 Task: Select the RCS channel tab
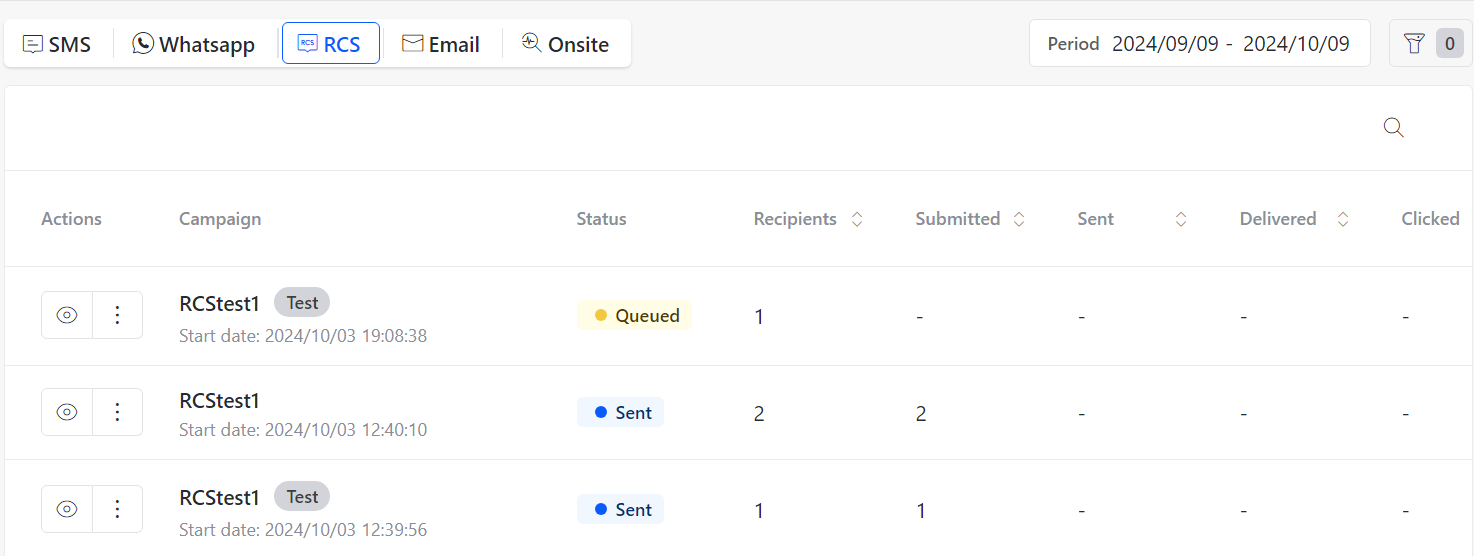coord(331,43)
